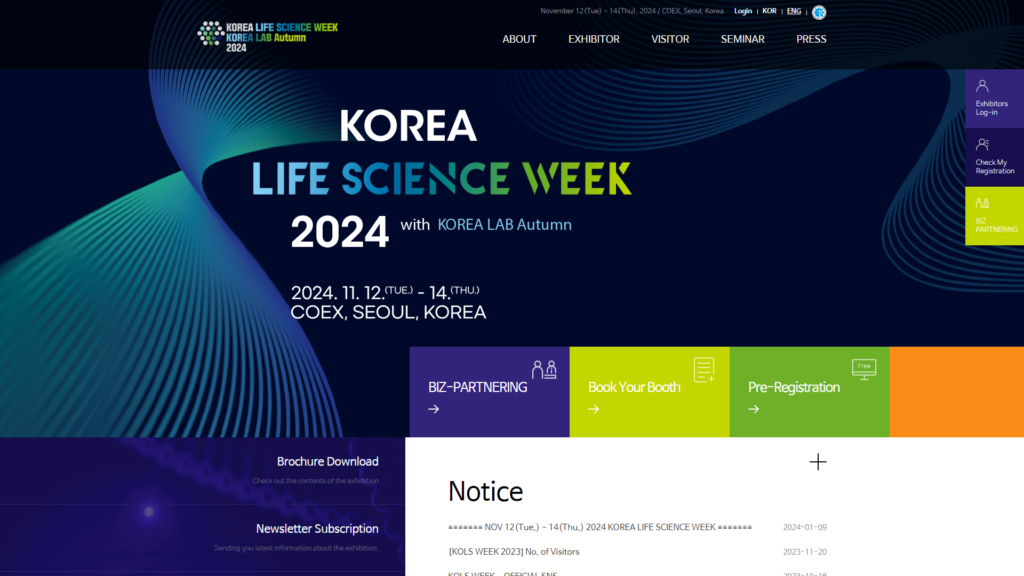The image size is (1024, 576).
Task: Click the Free monitor icon on Pre-Registration
Action: pos(864,369)
